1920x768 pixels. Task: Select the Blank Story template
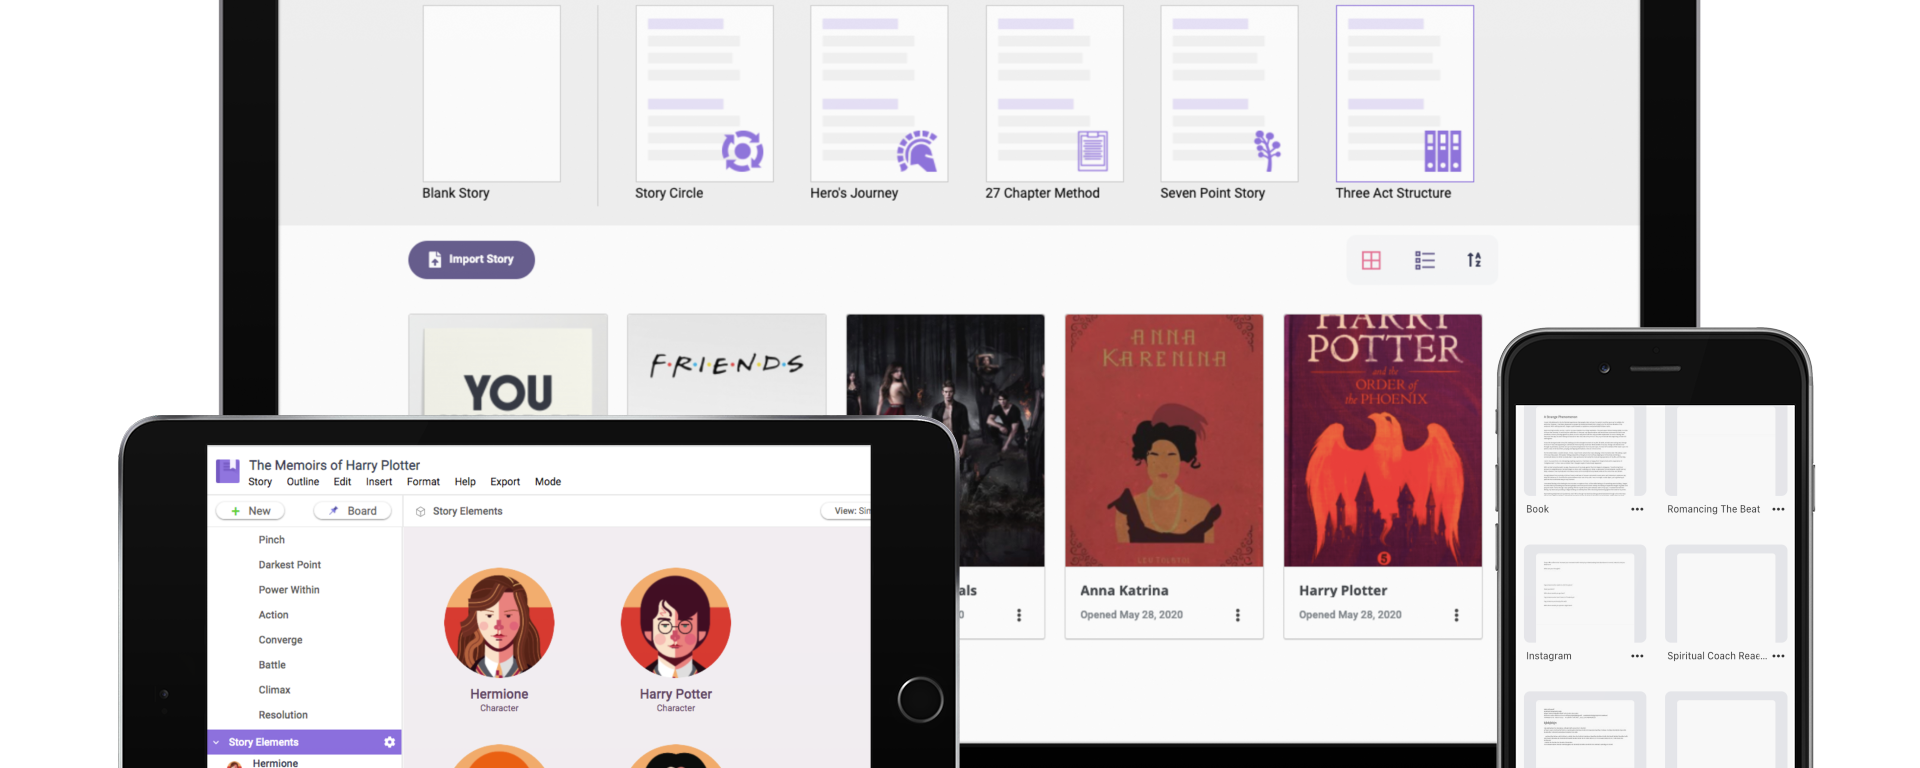[x=491, y=94]
